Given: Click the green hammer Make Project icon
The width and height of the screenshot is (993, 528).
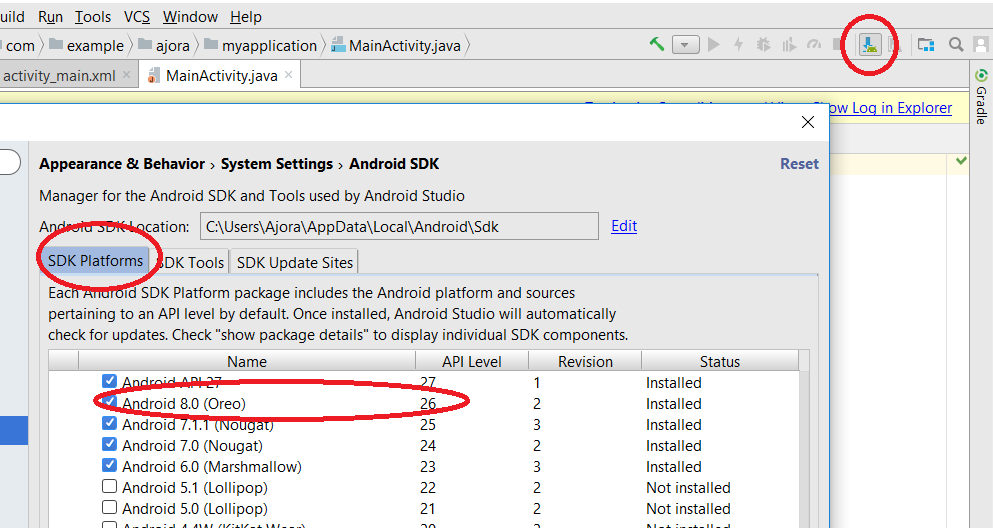Looking at the screenshot, I should coord(657,44).
